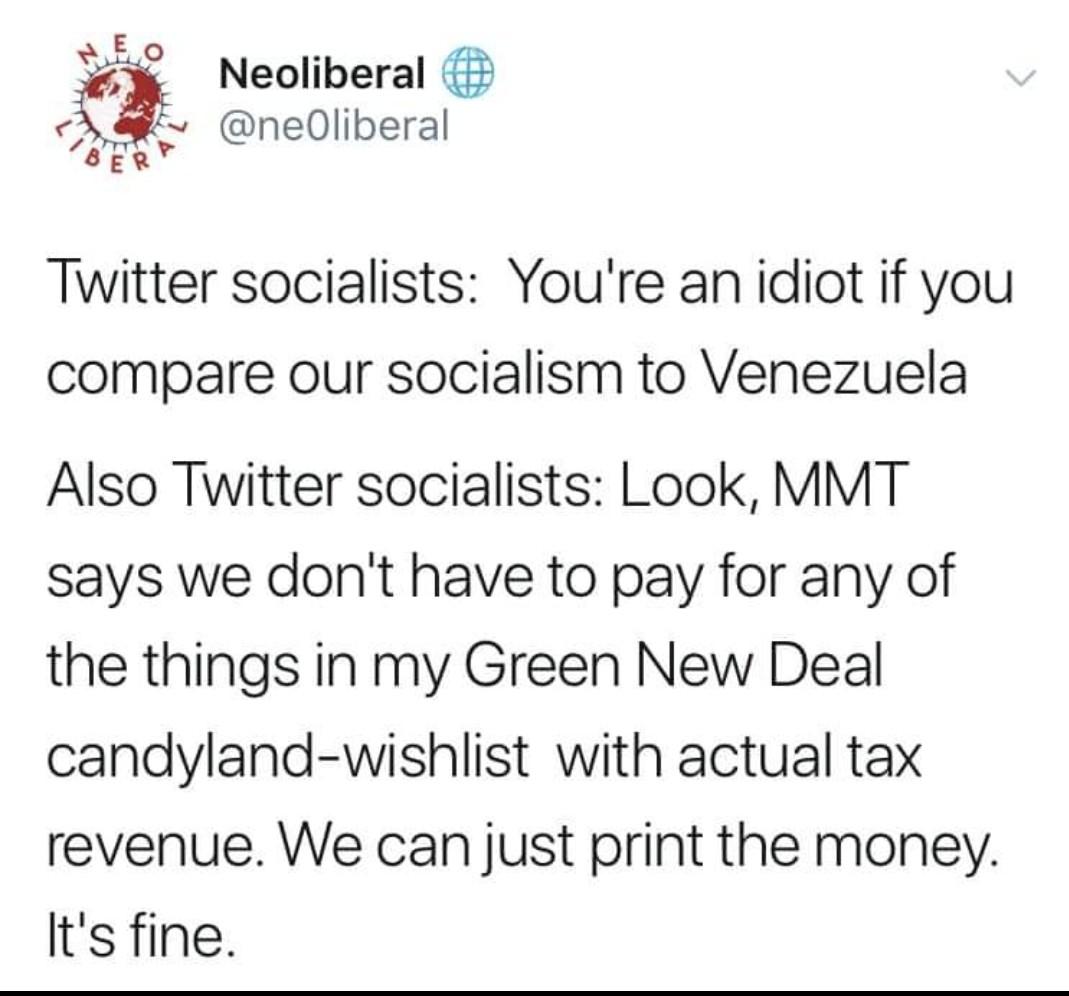This screenshot has width=1069, height=996.
Task: Visit the @ne0liberal handle
Action: (333, 125)
